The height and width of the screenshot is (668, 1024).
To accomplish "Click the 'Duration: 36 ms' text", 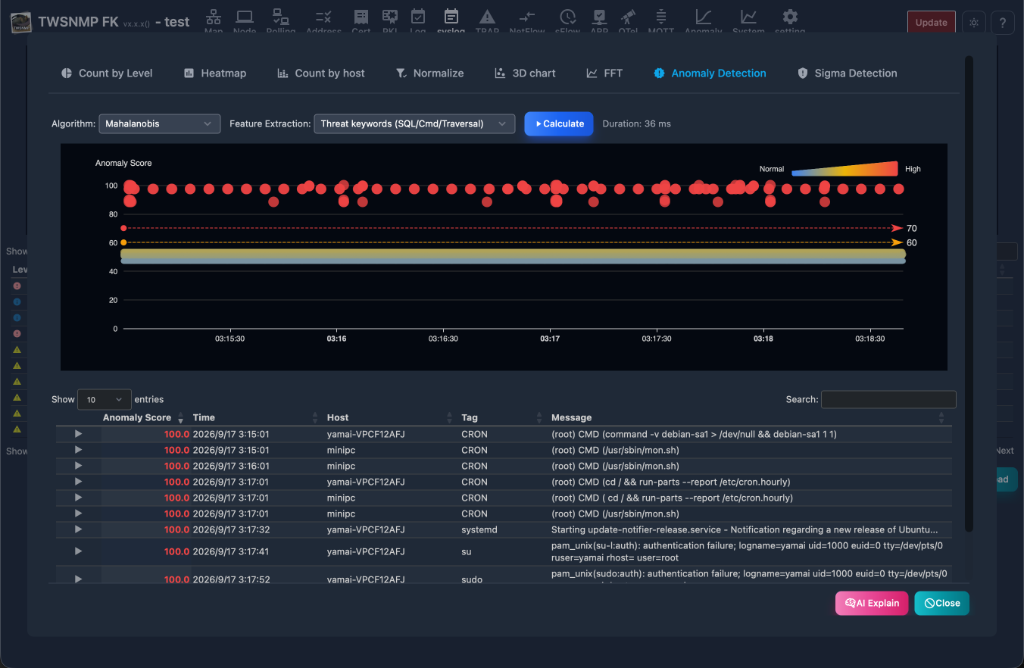I will [636, 123].
